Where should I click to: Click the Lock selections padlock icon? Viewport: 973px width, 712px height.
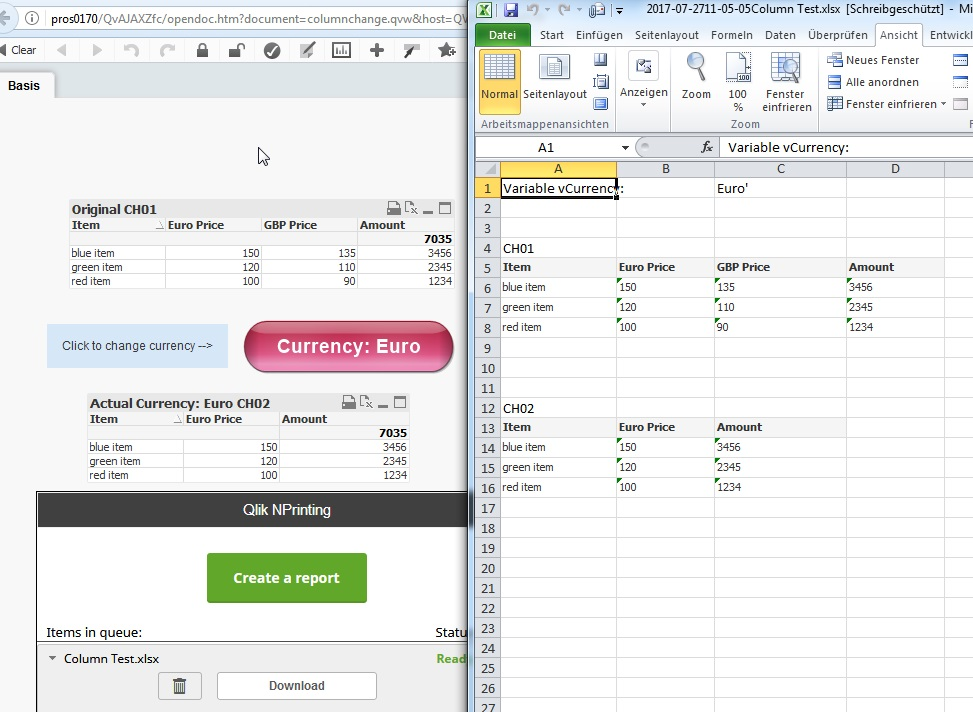[x=202, y=50]
